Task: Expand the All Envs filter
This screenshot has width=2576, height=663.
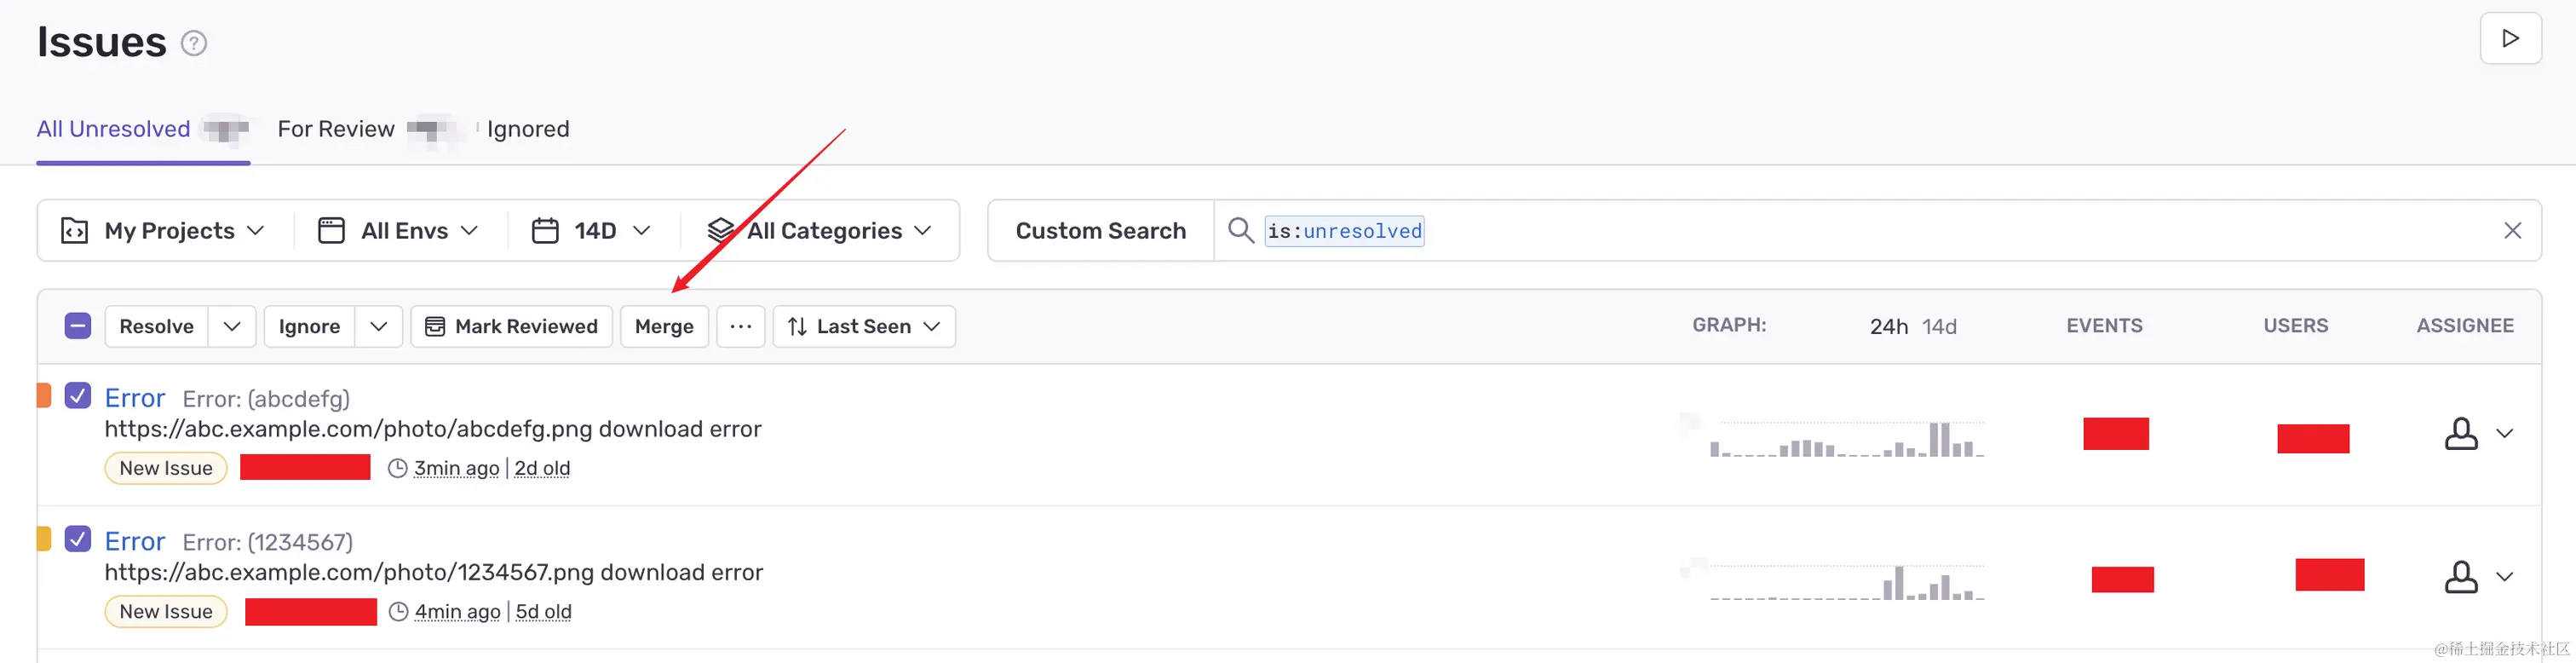Action: click(399, 231)
